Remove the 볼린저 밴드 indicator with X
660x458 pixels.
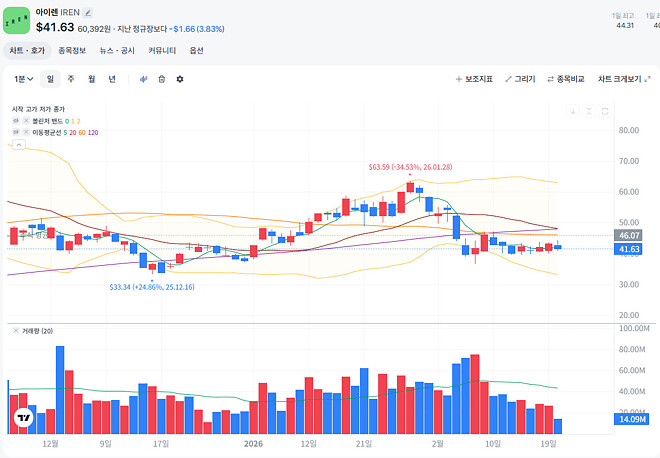click(x=26, y=121)
